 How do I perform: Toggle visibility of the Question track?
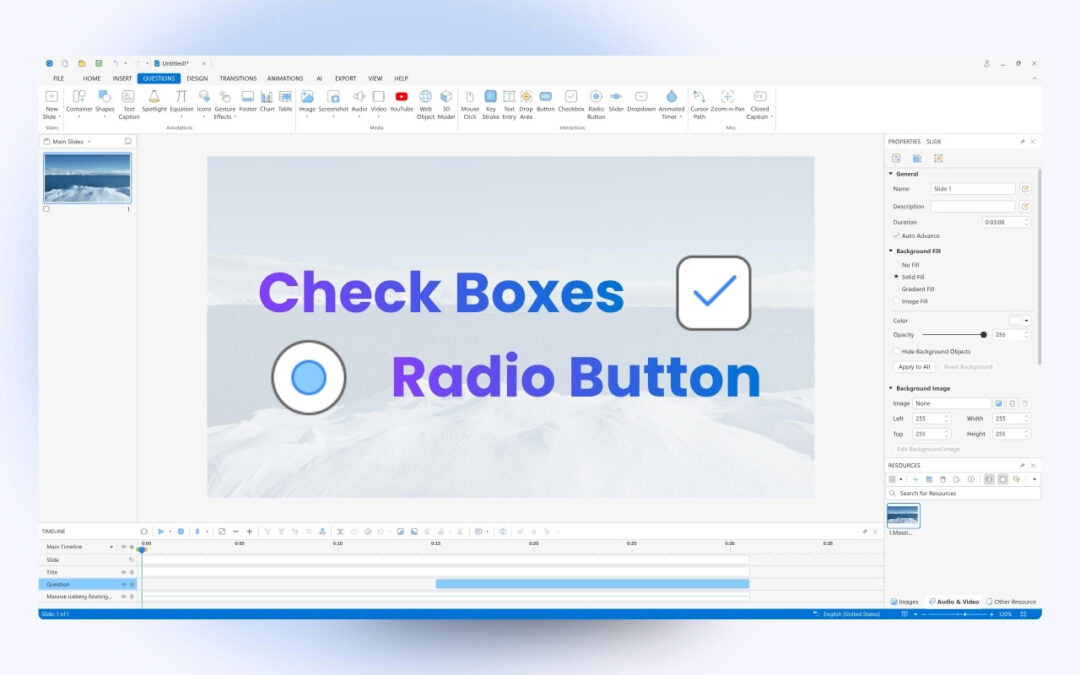[x=124, y=584]
